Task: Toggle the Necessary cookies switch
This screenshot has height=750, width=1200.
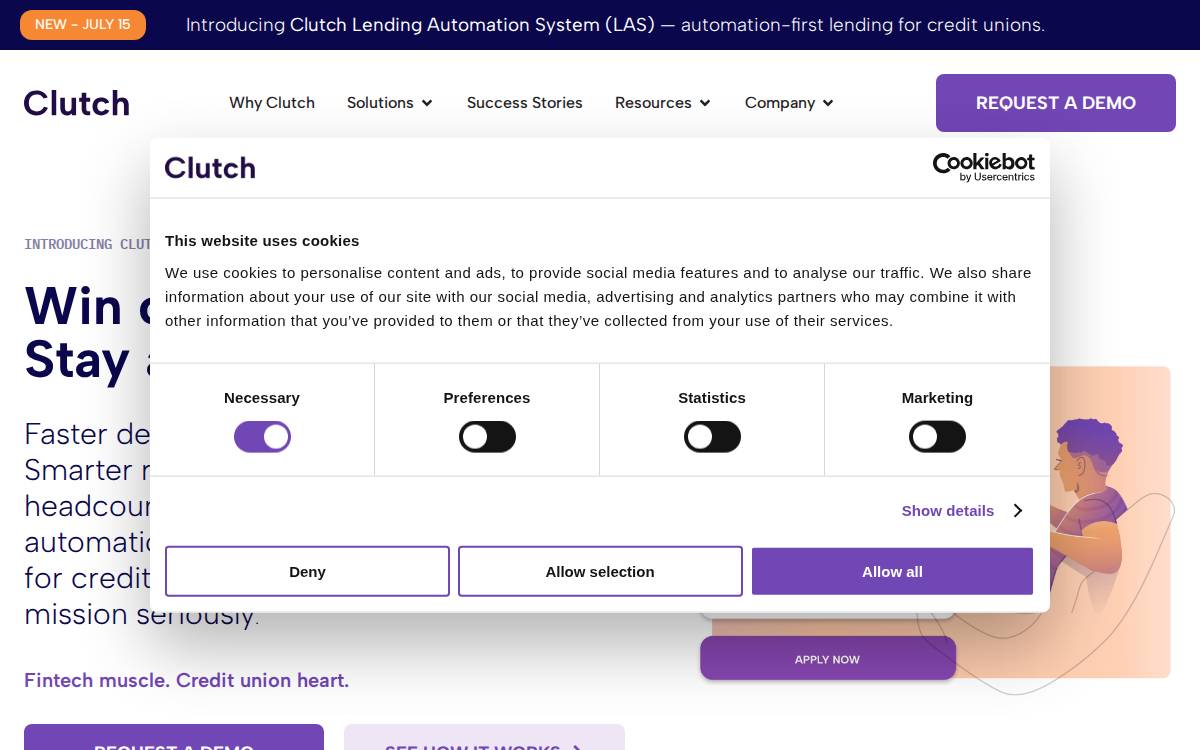Action: point(262,437)
